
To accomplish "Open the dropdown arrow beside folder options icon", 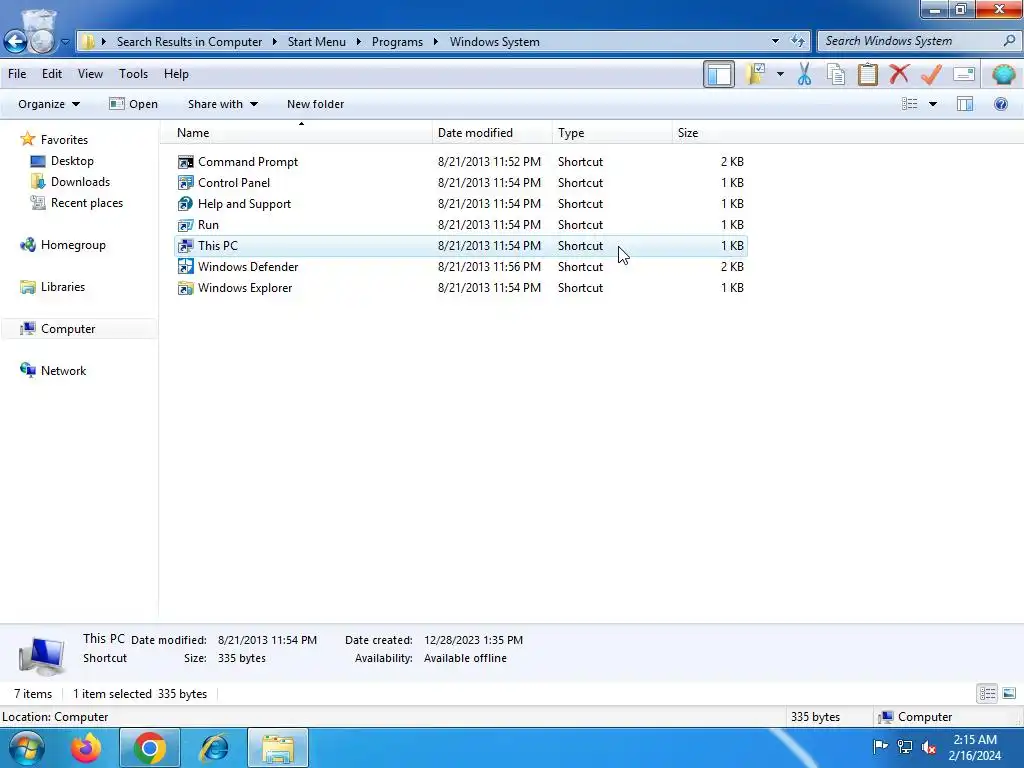I will pyautogui.click(x=780, y=74).
